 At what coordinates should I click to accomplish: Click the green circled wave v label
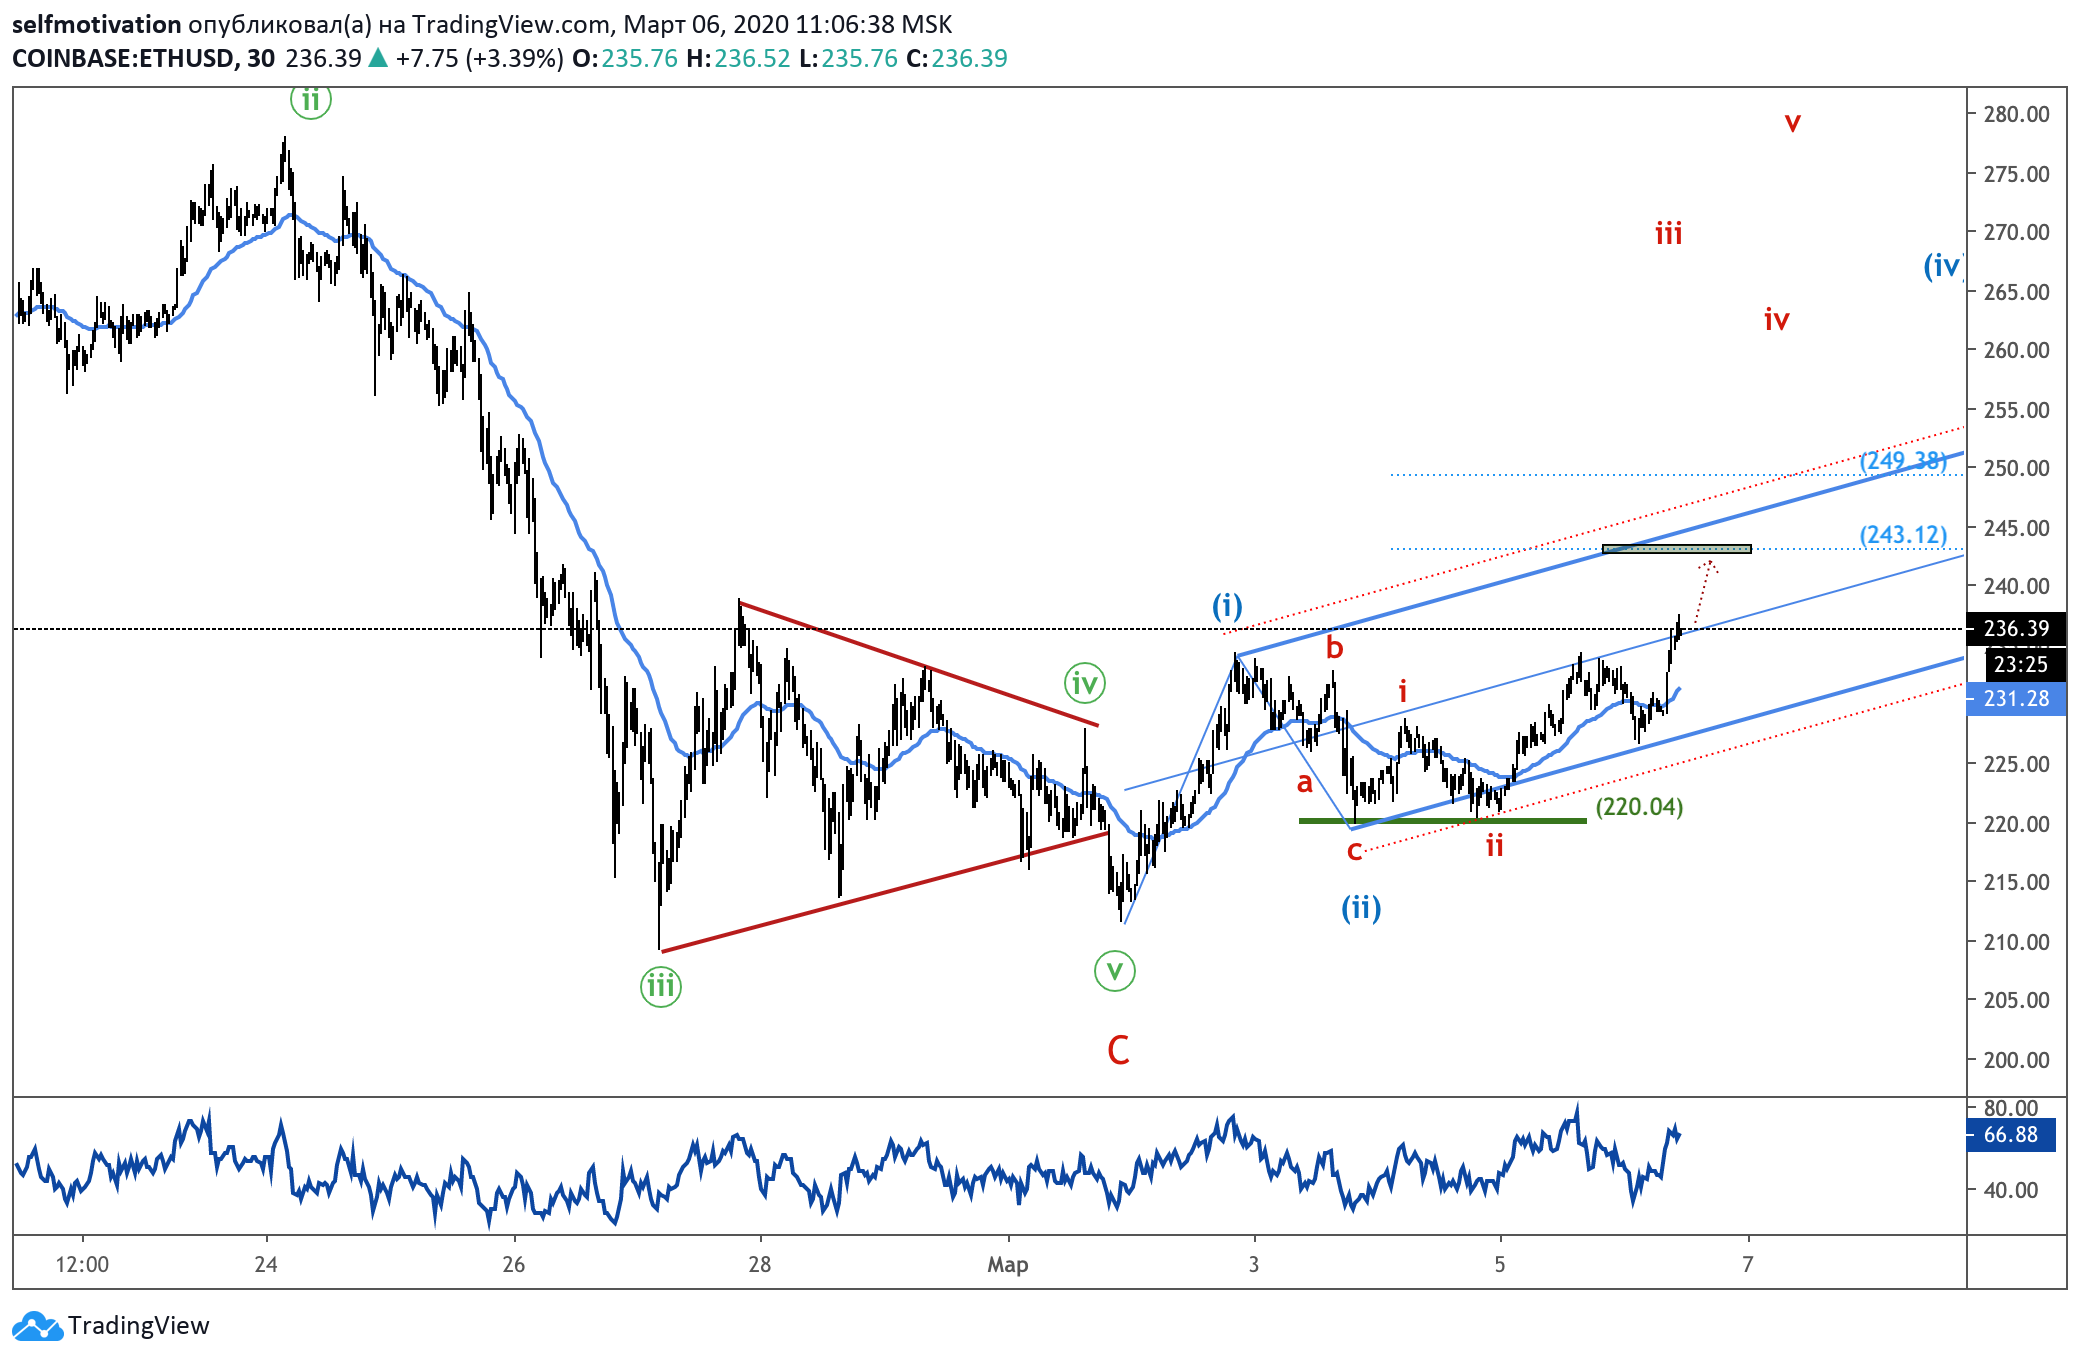point(1115,970)
